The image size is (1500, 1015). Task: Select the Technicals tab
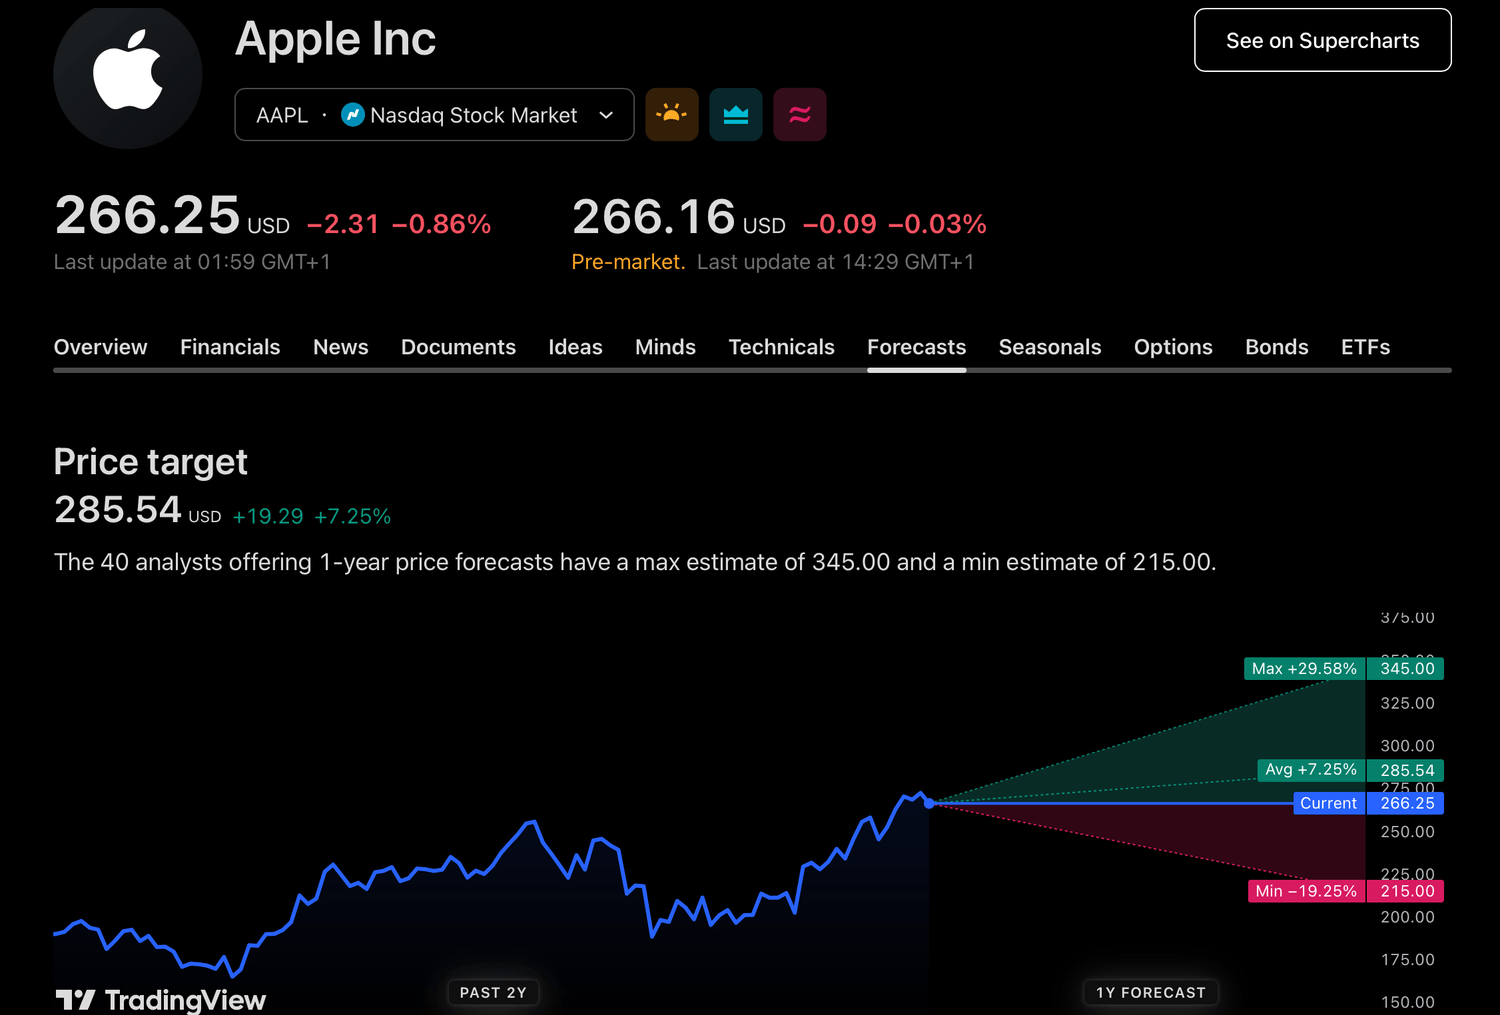click(781, 347)
